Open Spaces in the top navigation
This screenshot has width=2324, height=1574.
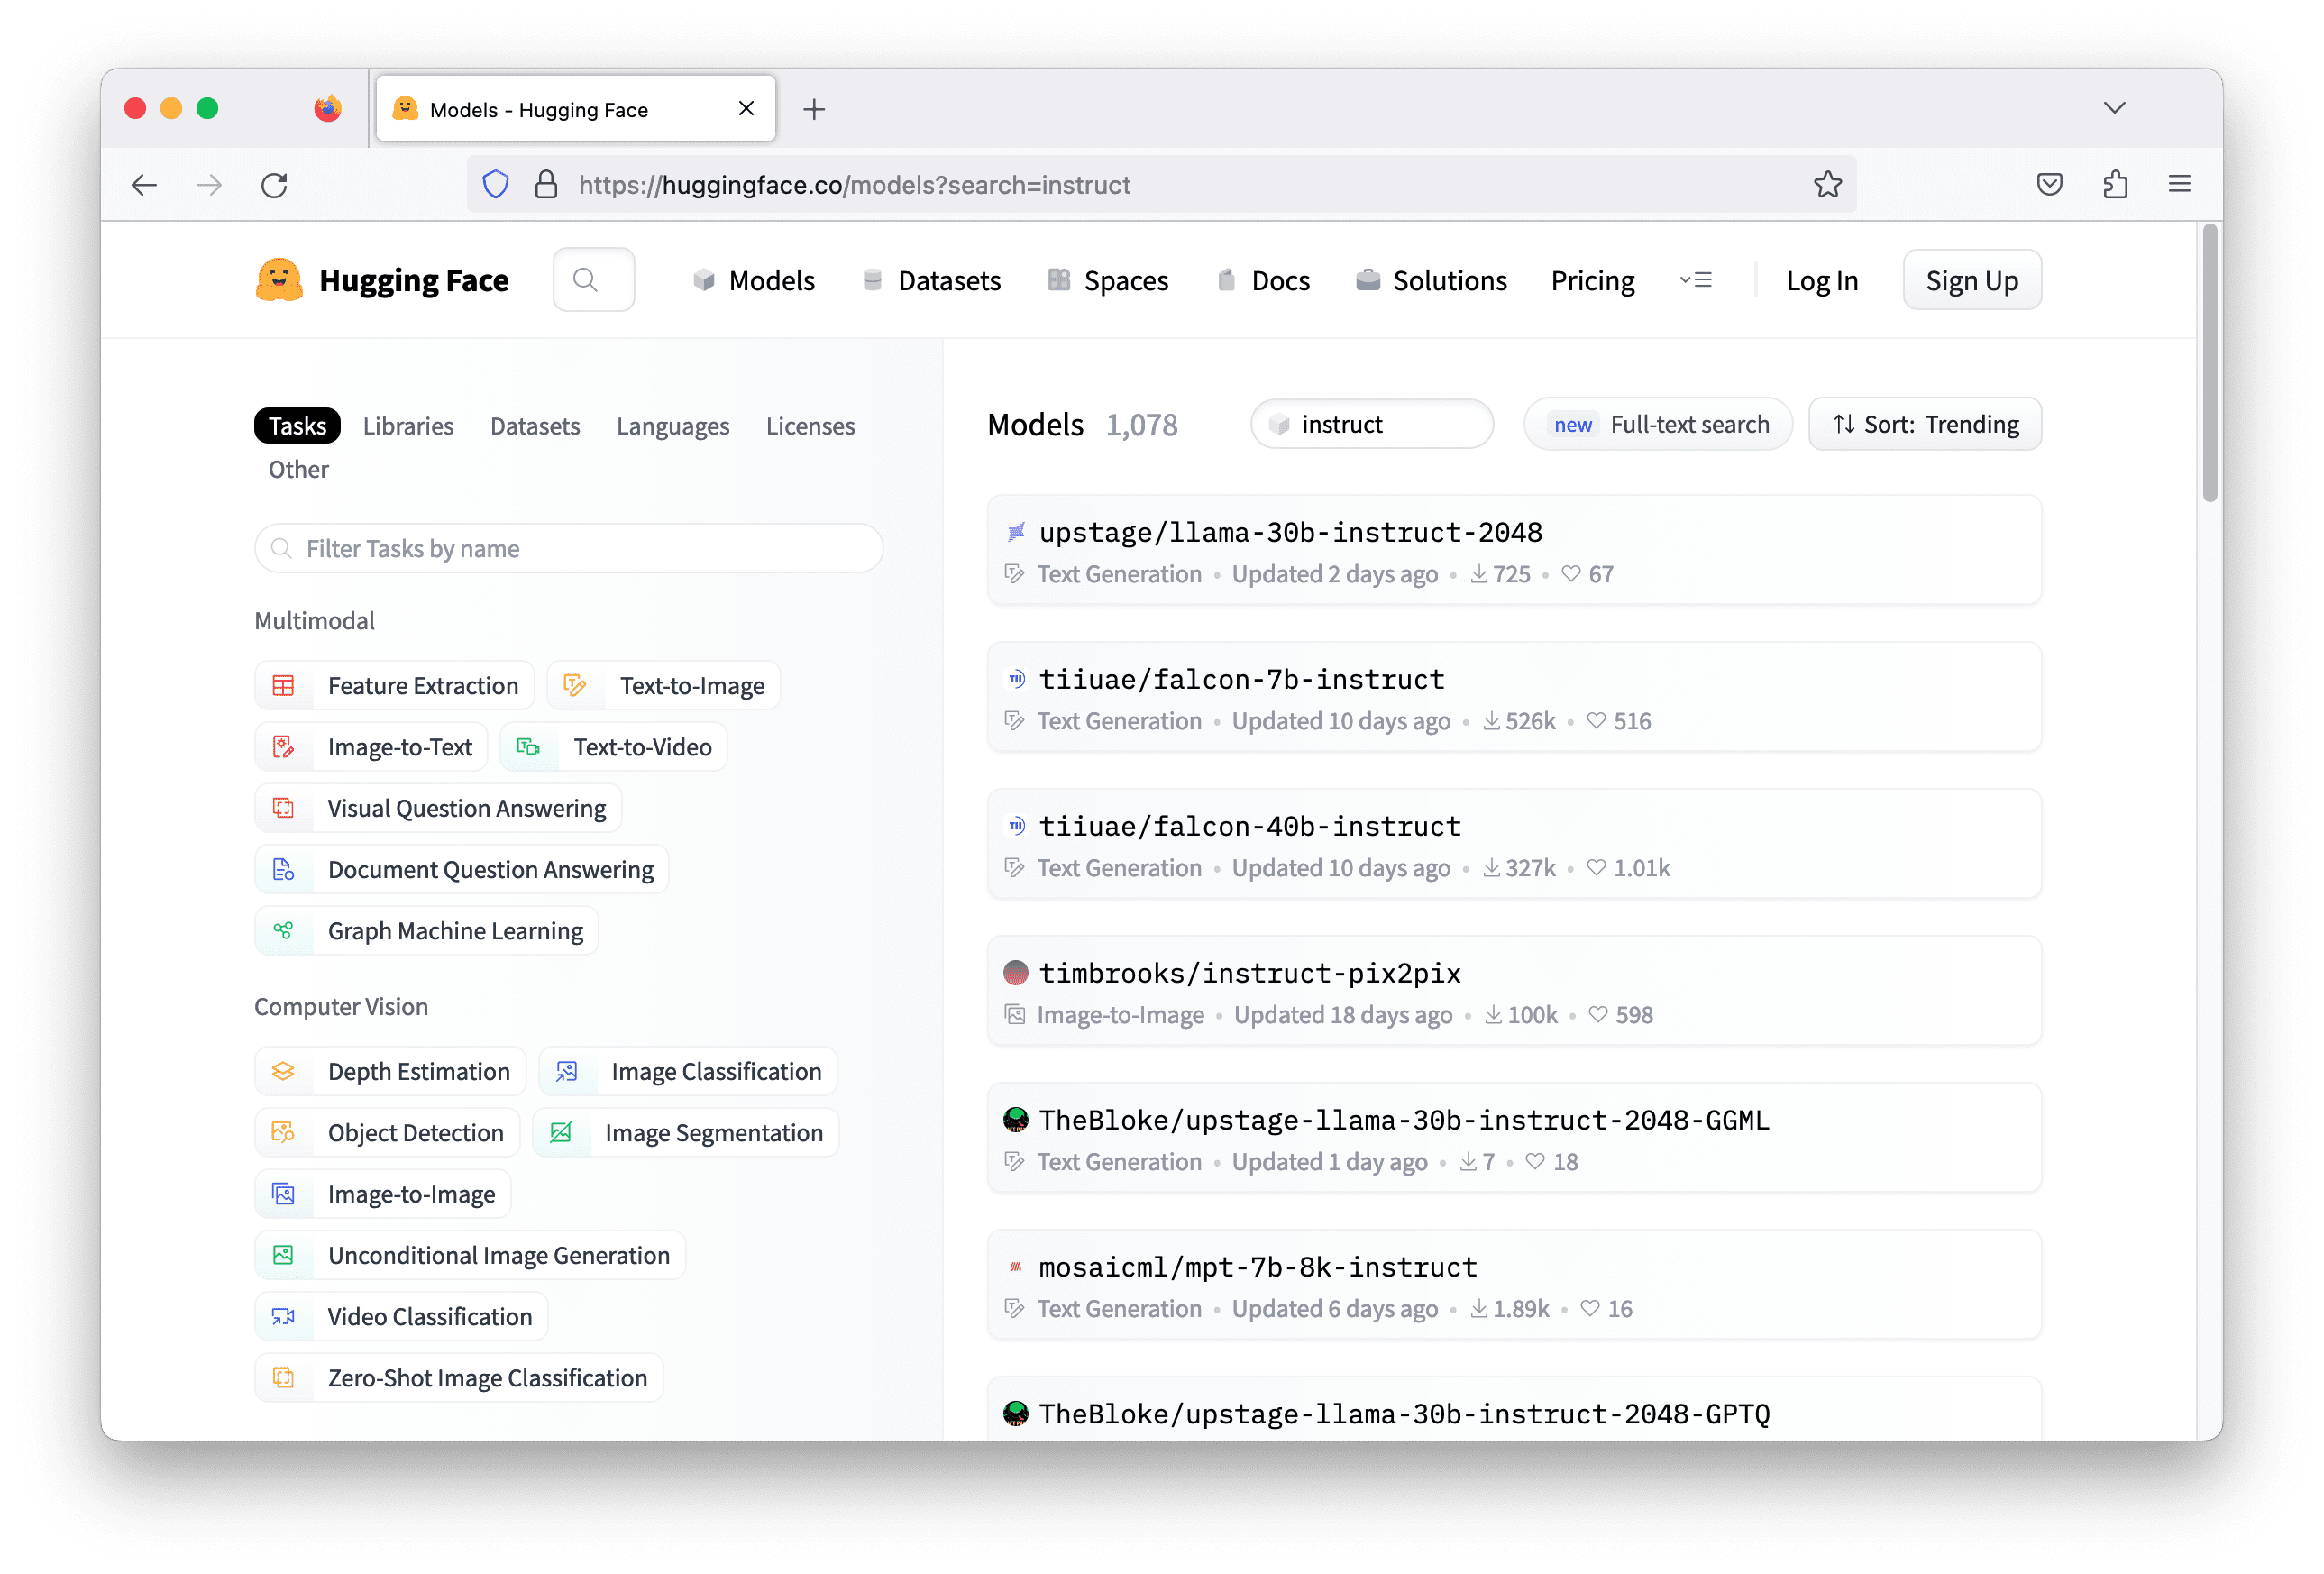tap(1107, 281)
